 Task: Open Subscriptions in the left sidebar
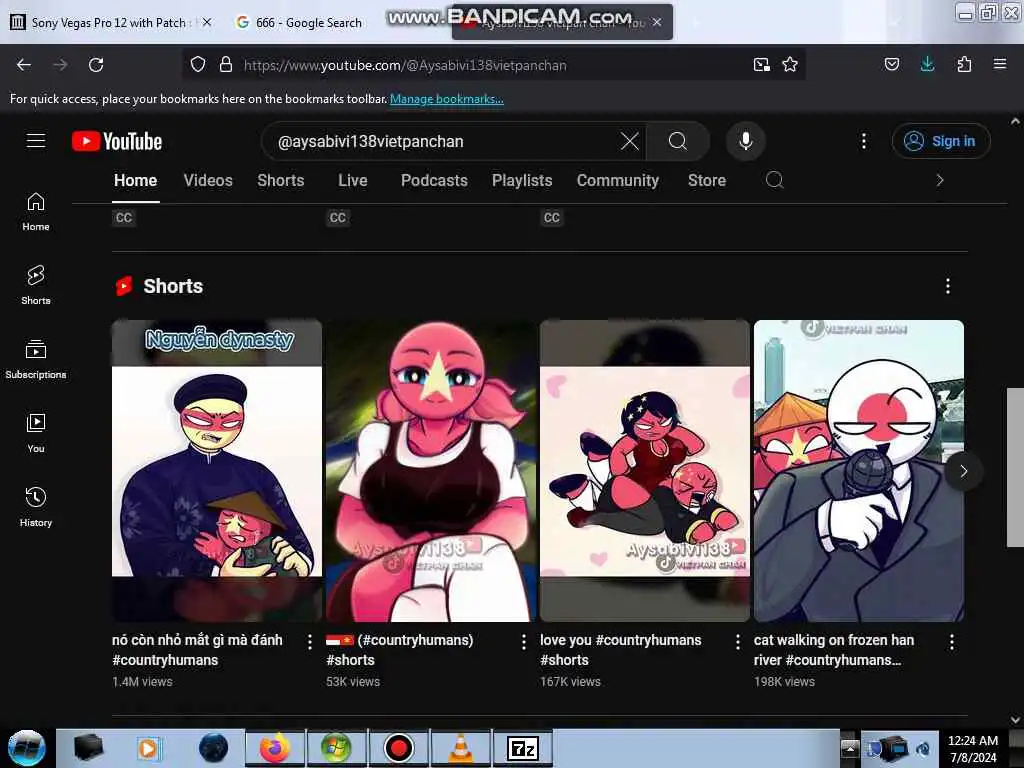pos(36,360)
